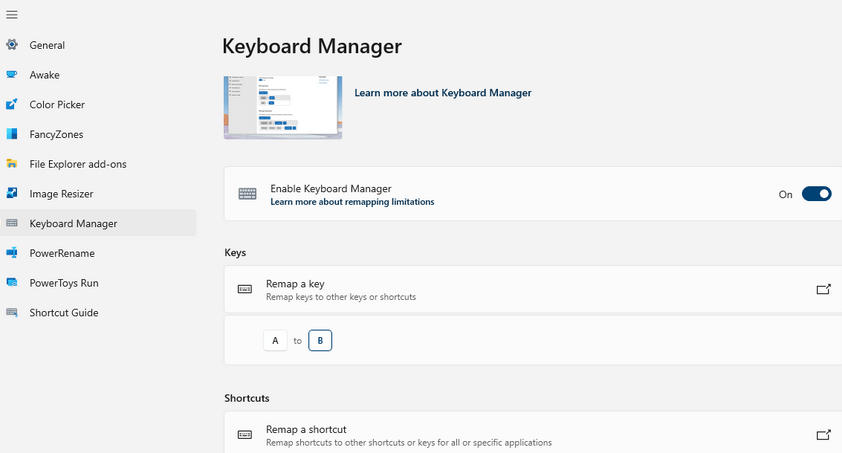Viewport: 842px width, 453px height.
Task: Click the remapped B key chip
Action: click(320, 340)
